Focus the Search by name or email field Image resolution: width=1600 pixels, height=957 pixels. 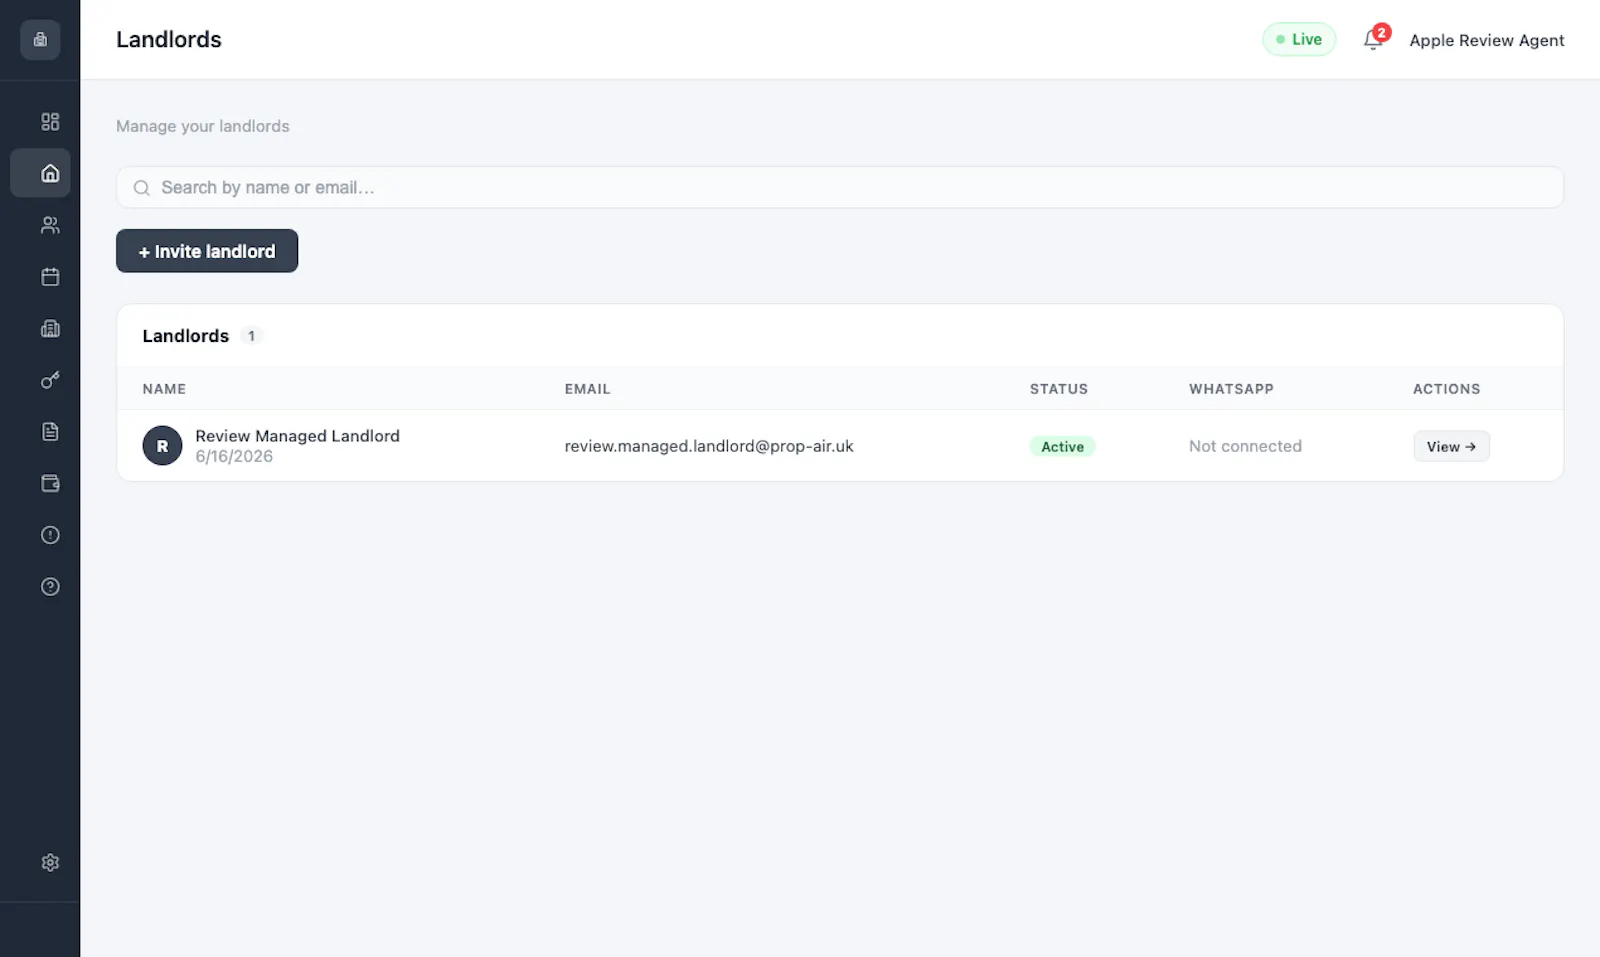[x=840, y=187]
